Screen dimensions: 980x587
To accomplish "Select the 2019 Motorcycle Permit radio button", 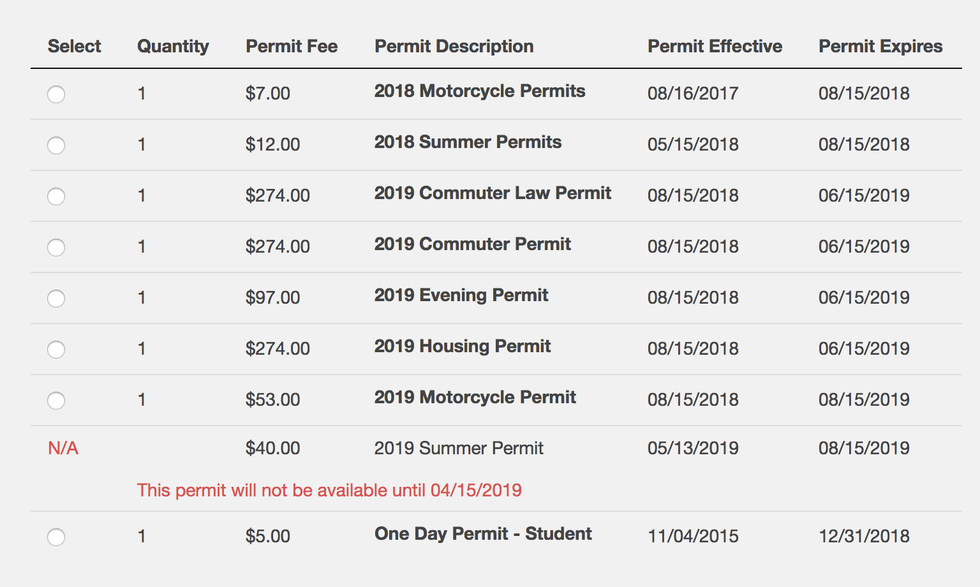I will pyautogui.click(x=56, y=400).
